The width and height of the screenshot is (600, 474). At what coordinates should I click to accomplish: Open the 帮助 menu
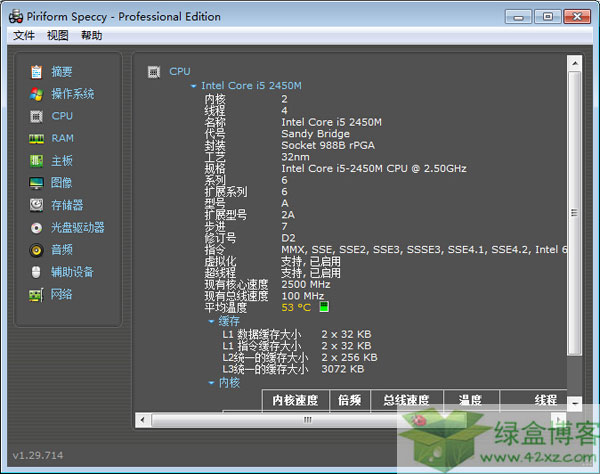[x=91, y=36]
